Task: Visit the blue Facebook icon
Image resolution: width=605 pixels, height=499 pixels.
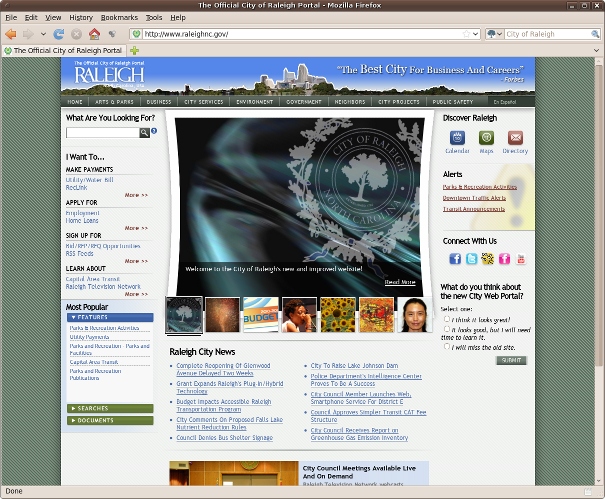Action: 455,259
